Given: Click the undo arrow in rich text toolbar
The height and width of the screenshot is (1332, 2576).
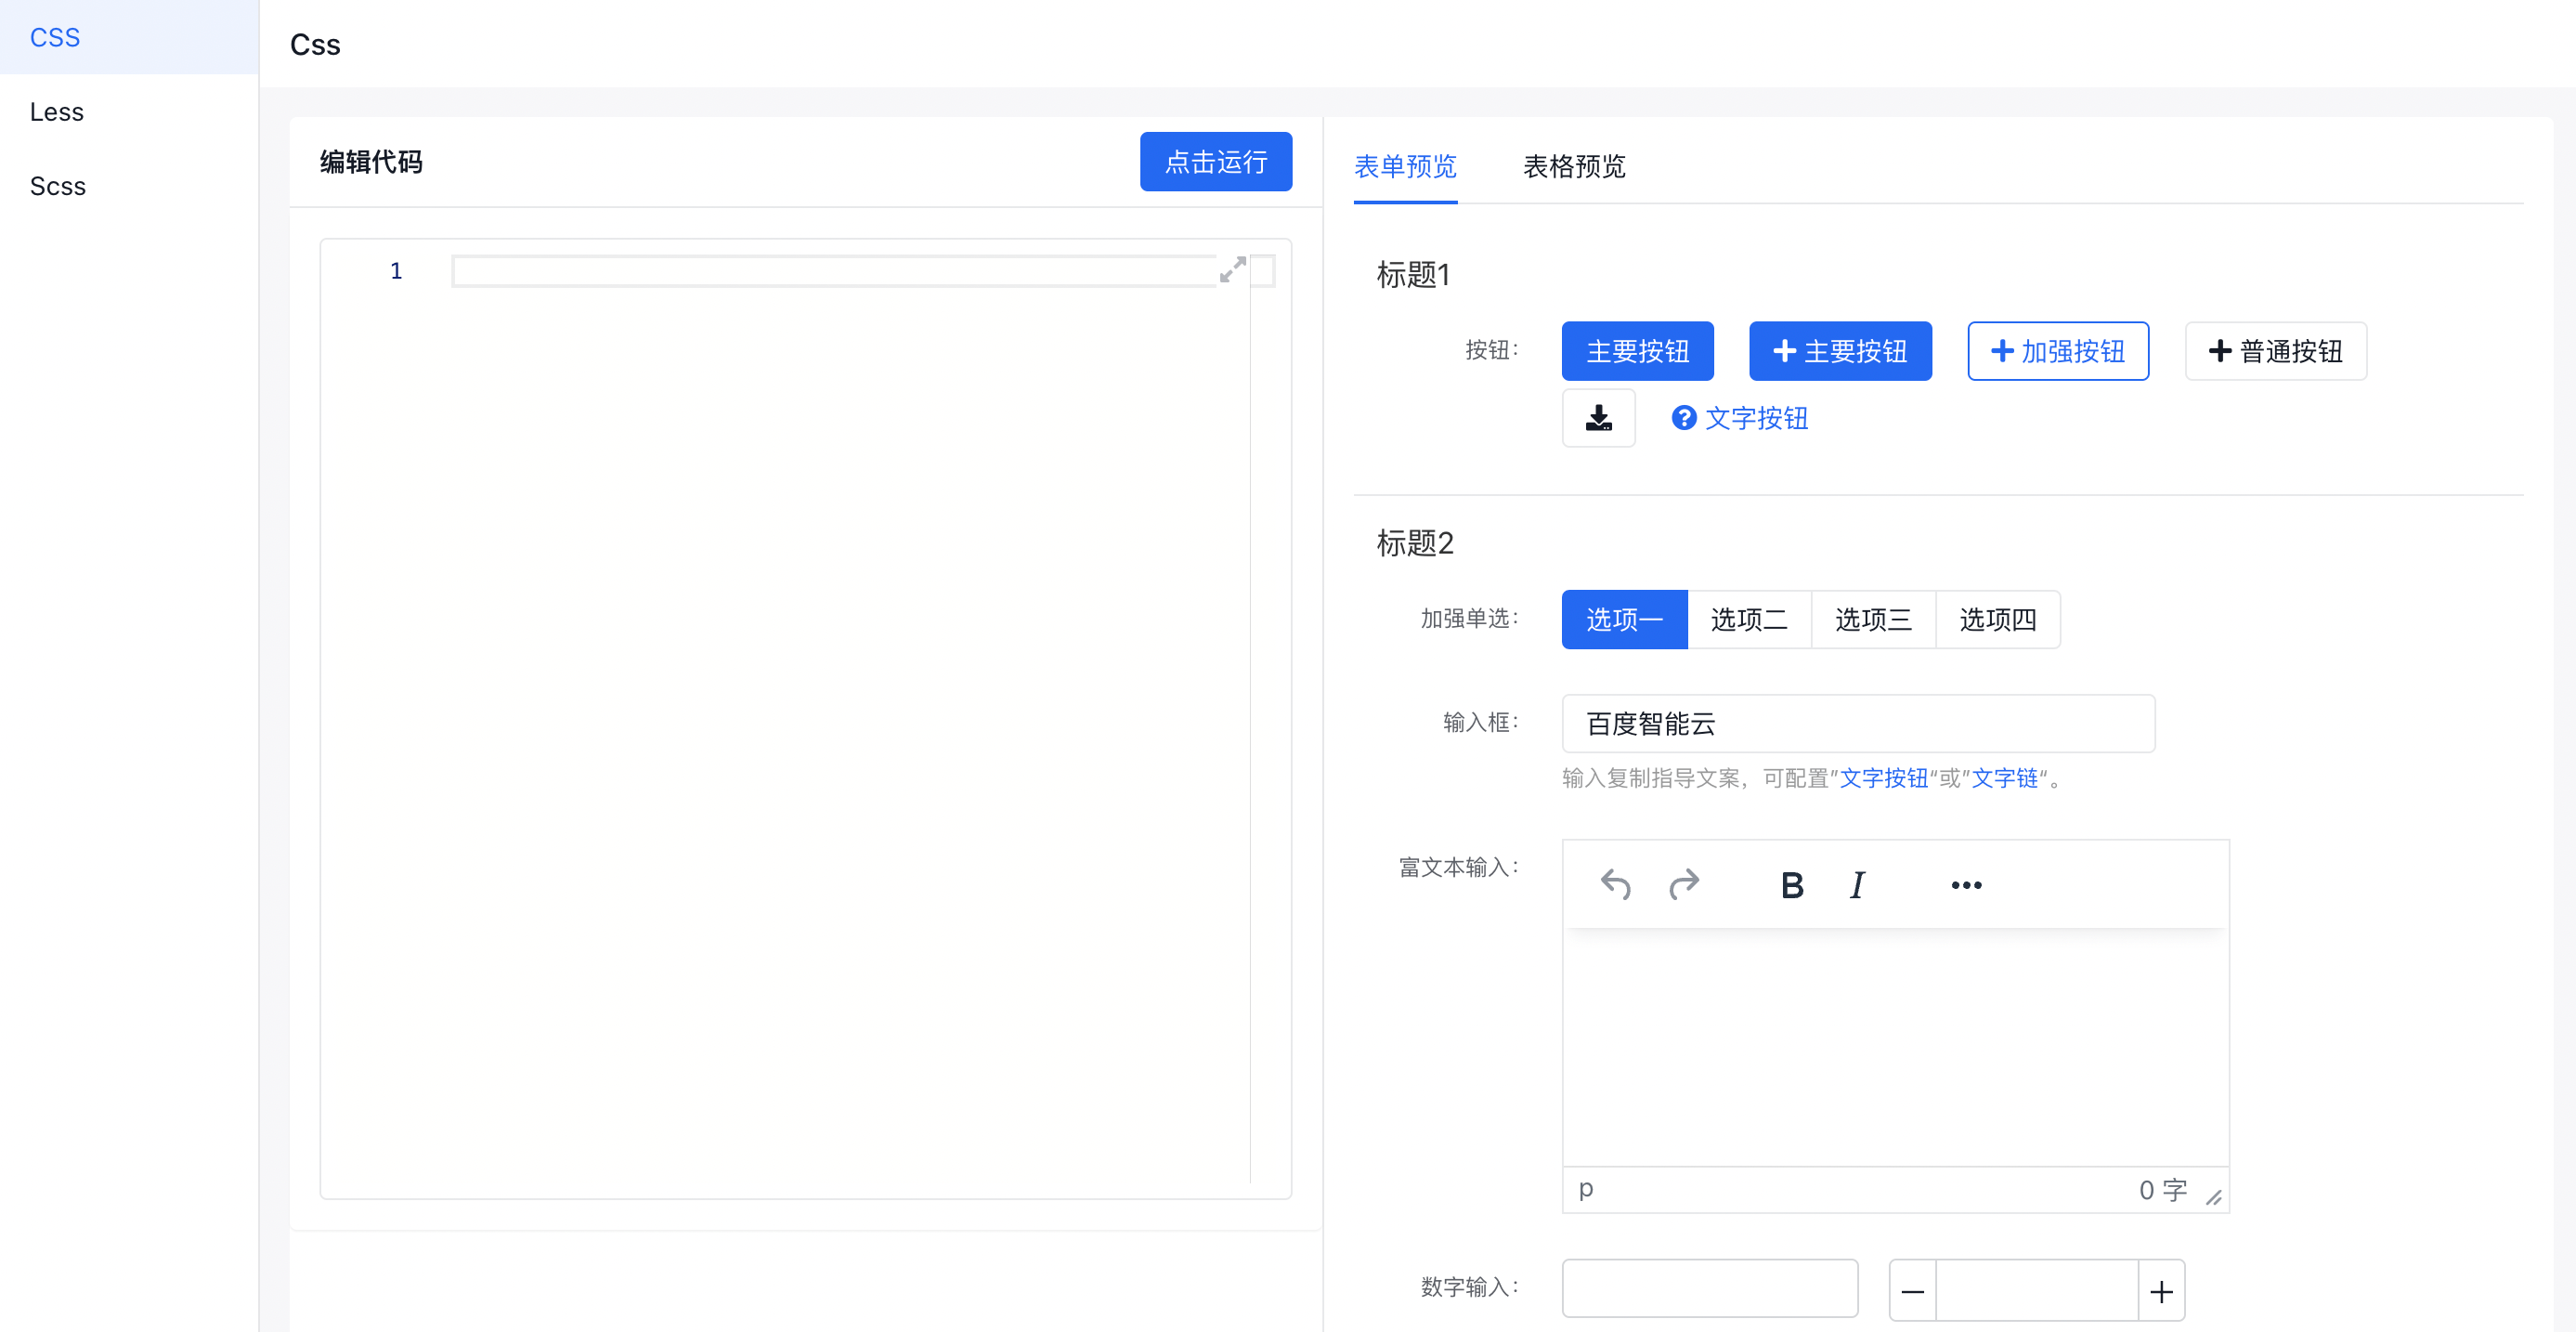Looking at the screenshot, I should coord(1615,884).
